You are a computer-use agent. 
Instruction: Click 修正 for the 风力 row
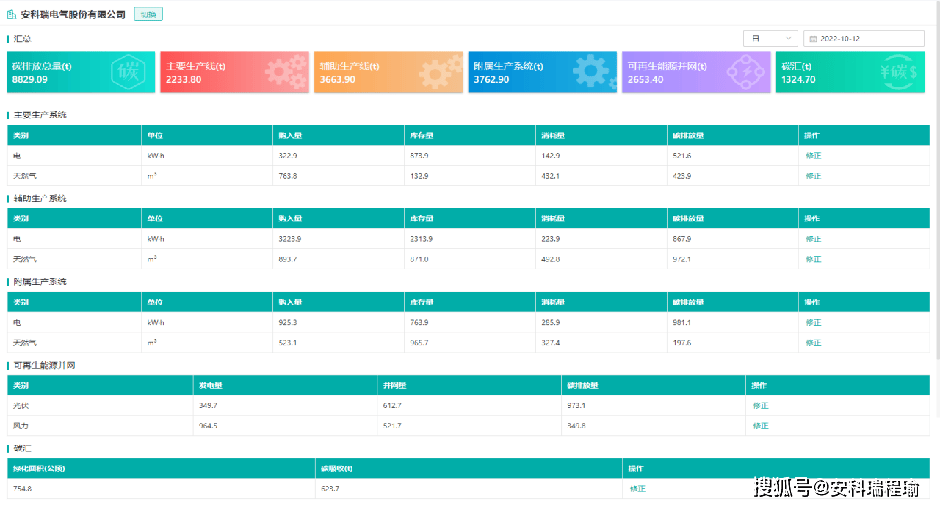pyautogui.click(x=760, y=425)
